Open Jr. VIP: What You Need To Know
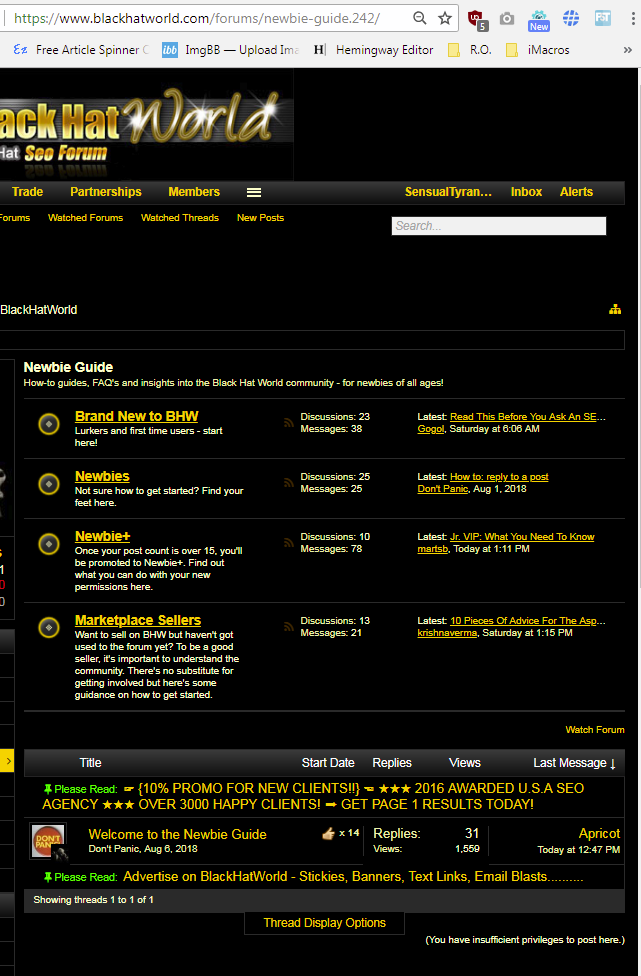This screenshot has width=641, height=976. (x=522, y=537)
